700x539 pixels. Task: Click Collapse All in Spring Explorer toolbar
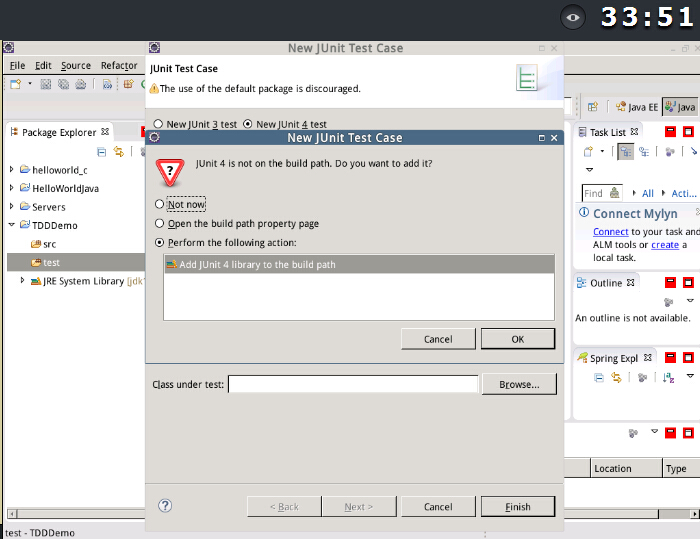(599, 378)
